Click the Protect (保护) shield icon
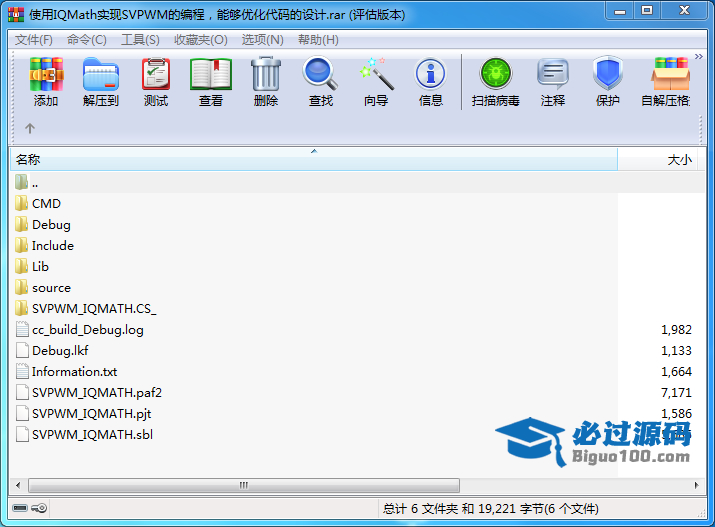The width and height of the screenshot is (715, 527). (608, 82)
